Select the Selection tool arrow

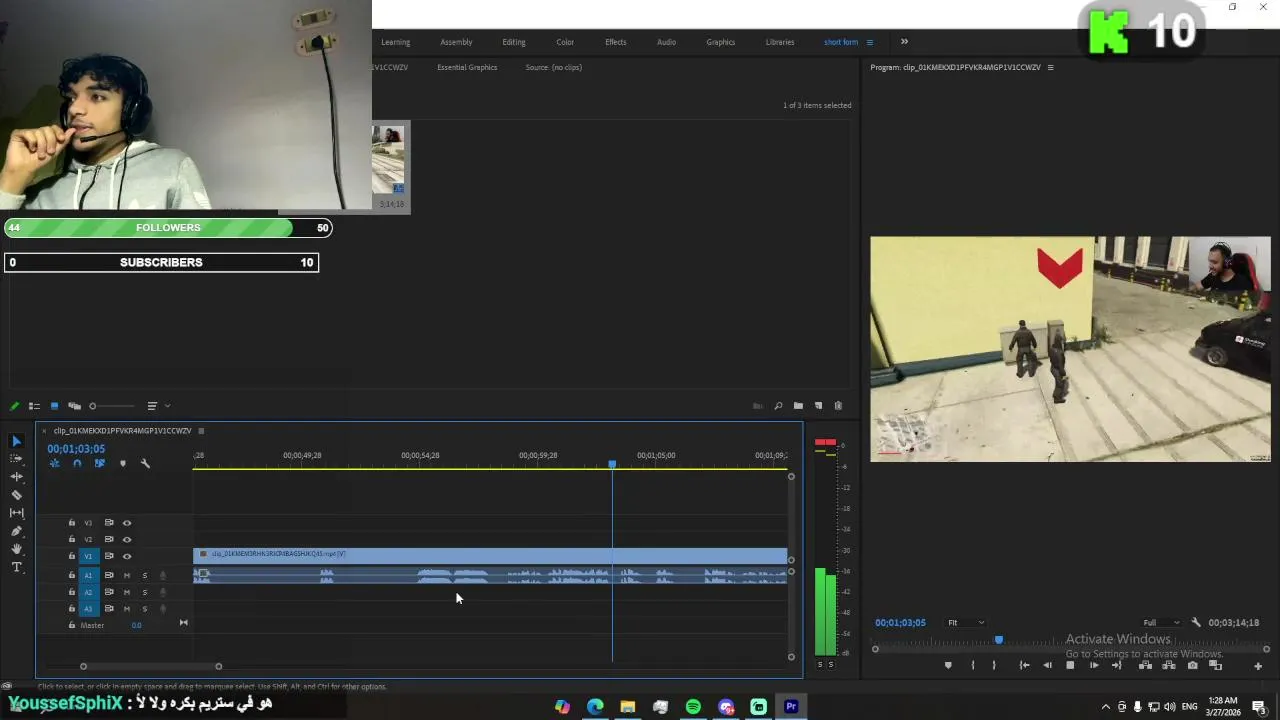point(16,441)
